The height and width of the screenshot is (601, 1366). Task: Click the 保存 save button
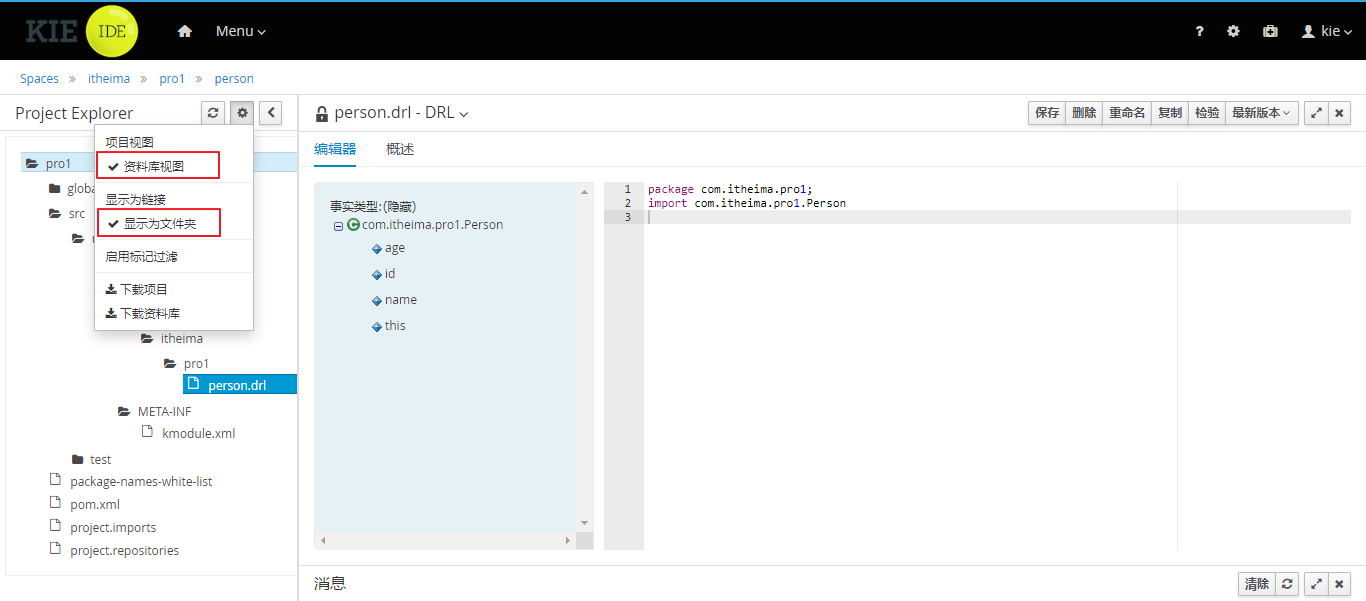[1047, 113]
